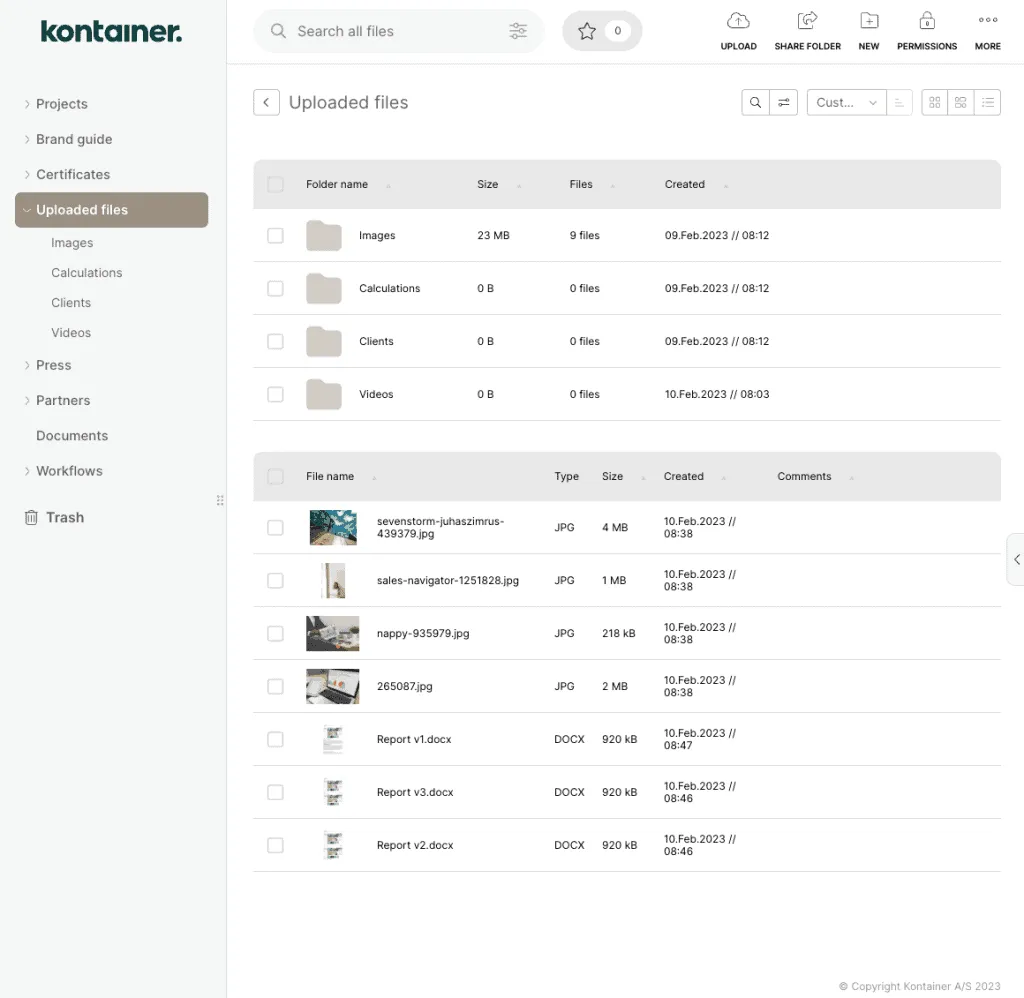1024x998 pixels.
Task: Switch to list view
Action: (987, 103)
